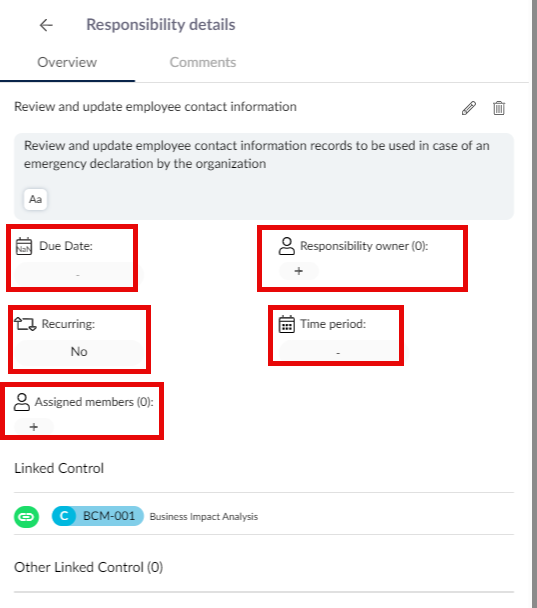
Task: Click the green link icon
Action: pos(26,517)
